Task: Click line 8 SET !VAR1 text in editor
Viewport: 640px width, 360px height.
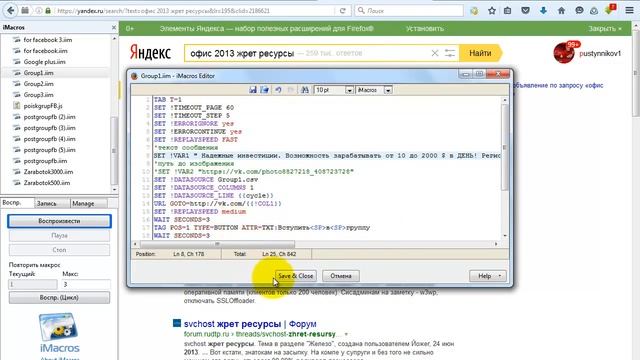Action: click(x=327, y=156)
